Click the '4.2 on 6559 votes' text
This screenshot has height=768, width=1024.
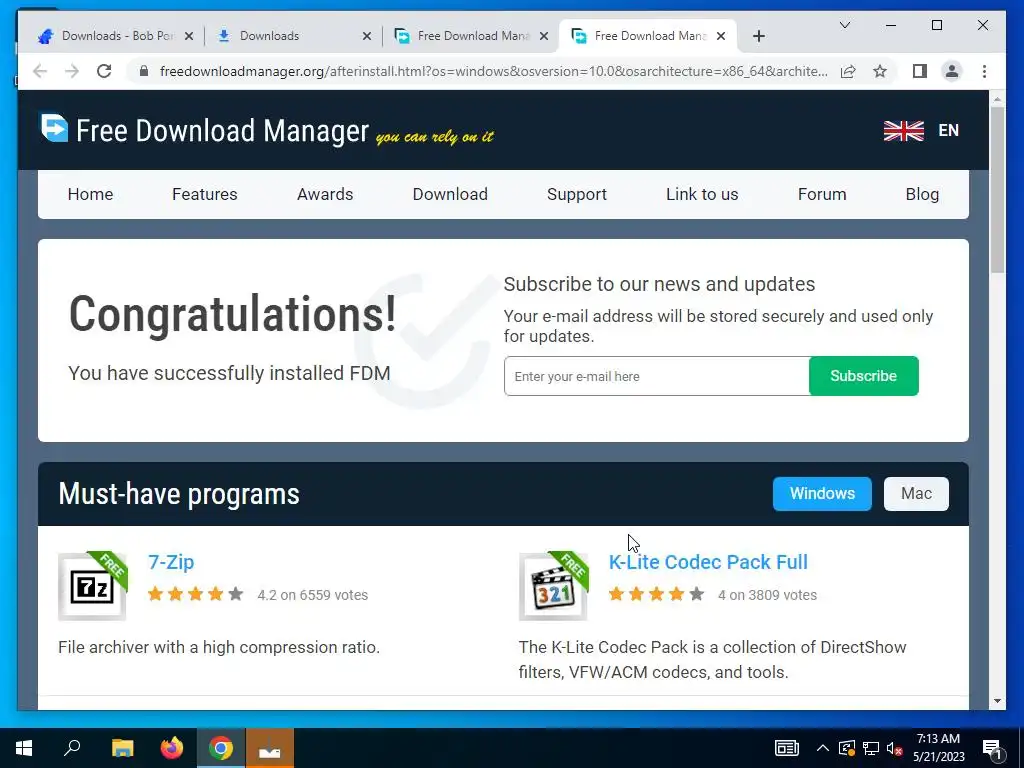point(312,595)
